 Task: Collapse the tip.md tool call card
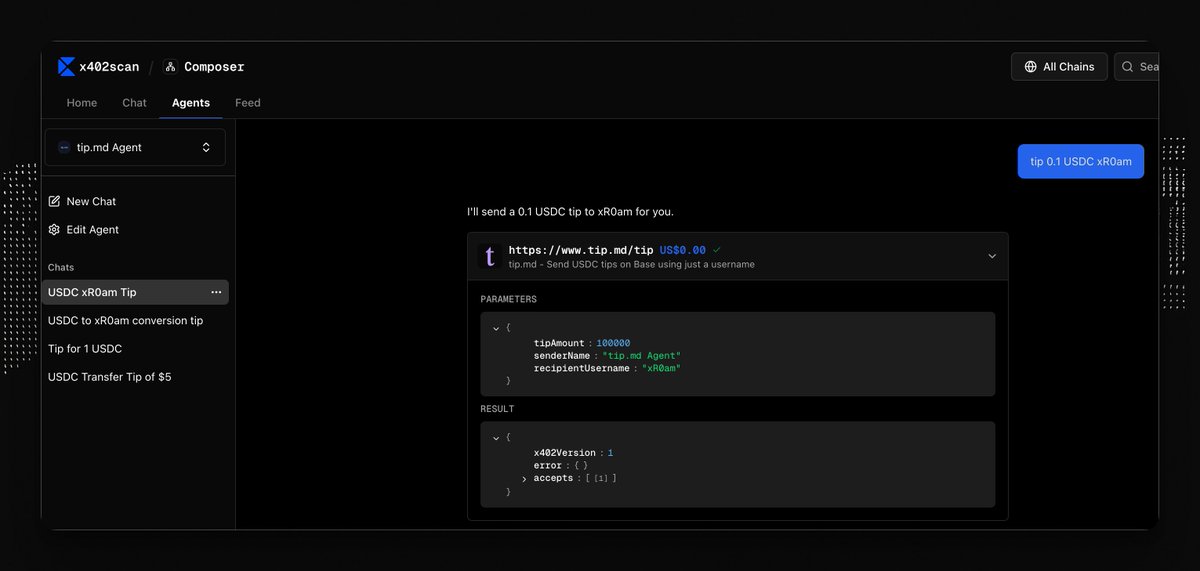pos(992,256)
